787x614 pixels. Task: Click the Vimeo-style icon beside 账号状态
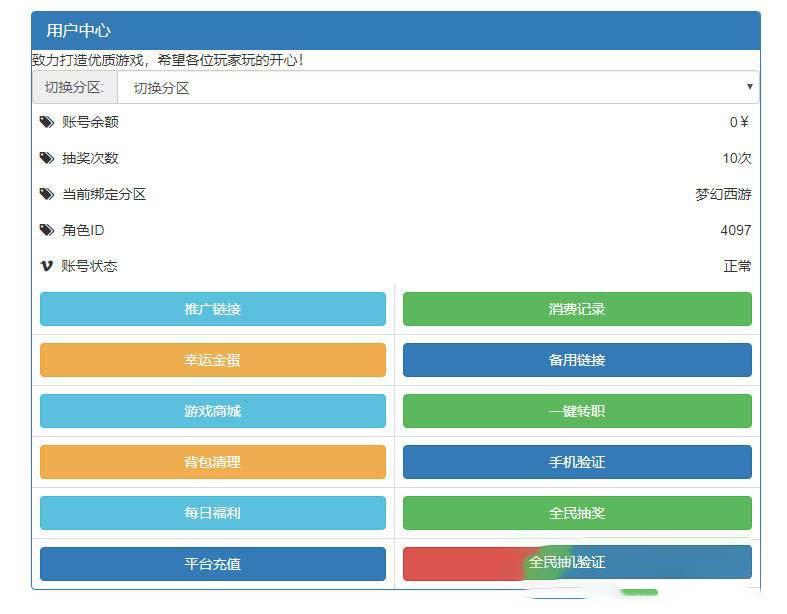coord(46,266)
